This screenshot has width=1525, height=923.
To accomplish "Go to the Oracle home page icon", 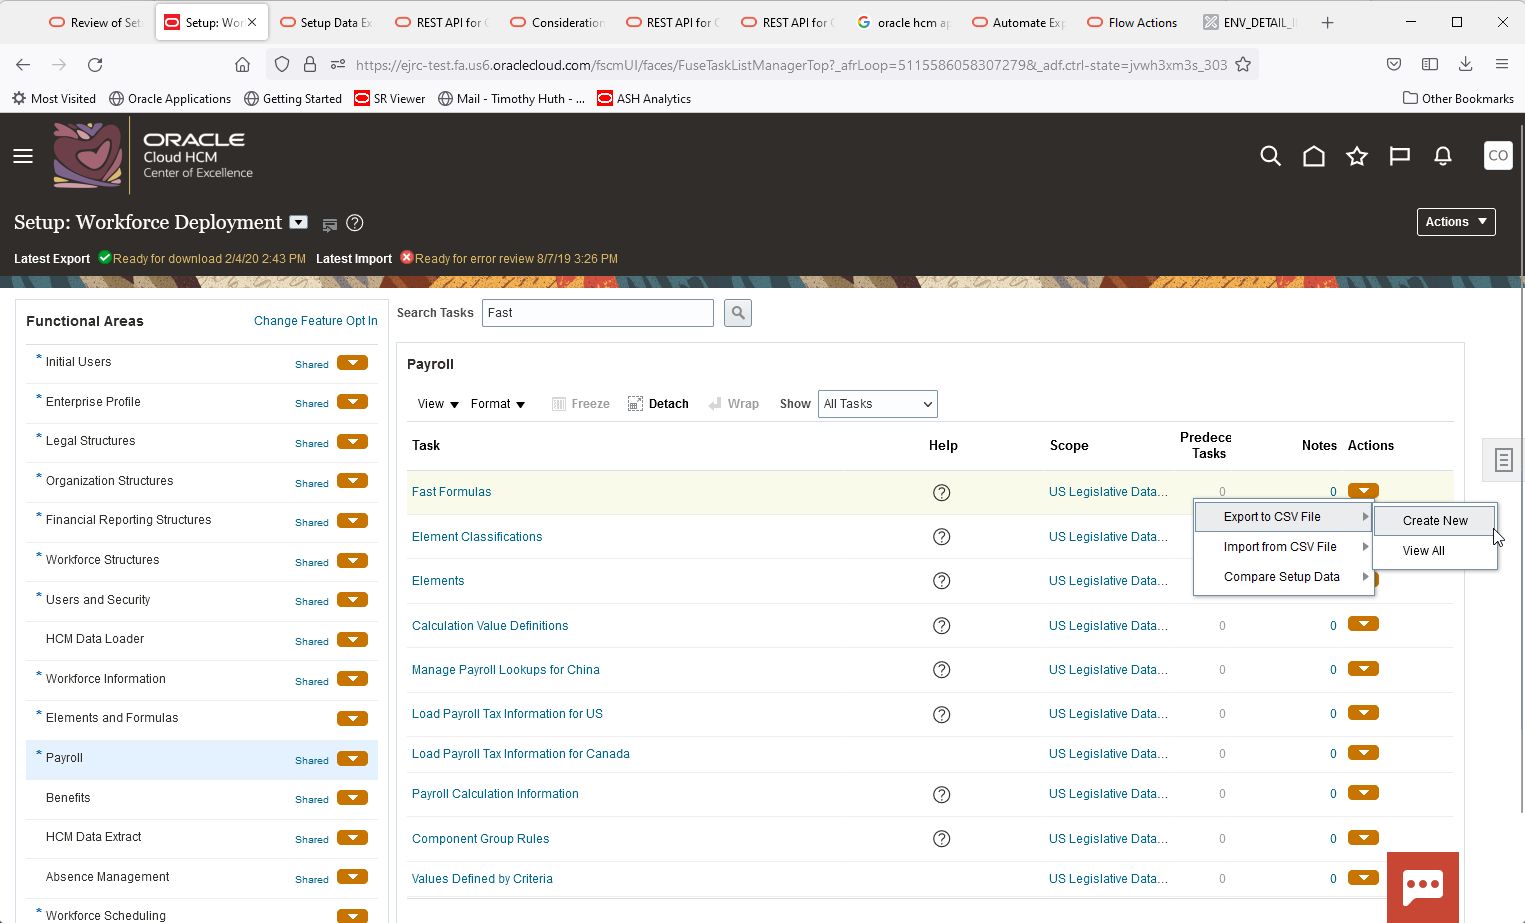I will (x=1313, y=156).
